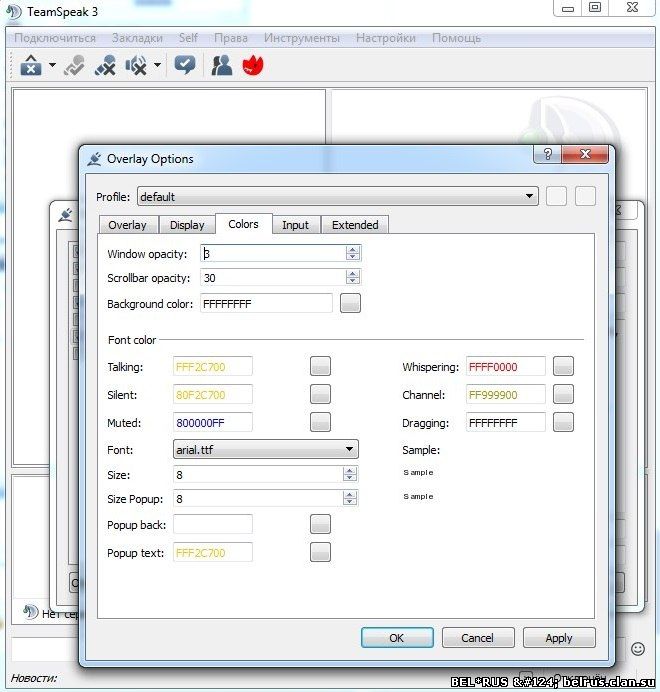This screenshot has width=660, height=692.
Task: Switch to the Overlay tab
Action: tap(128, 225)
